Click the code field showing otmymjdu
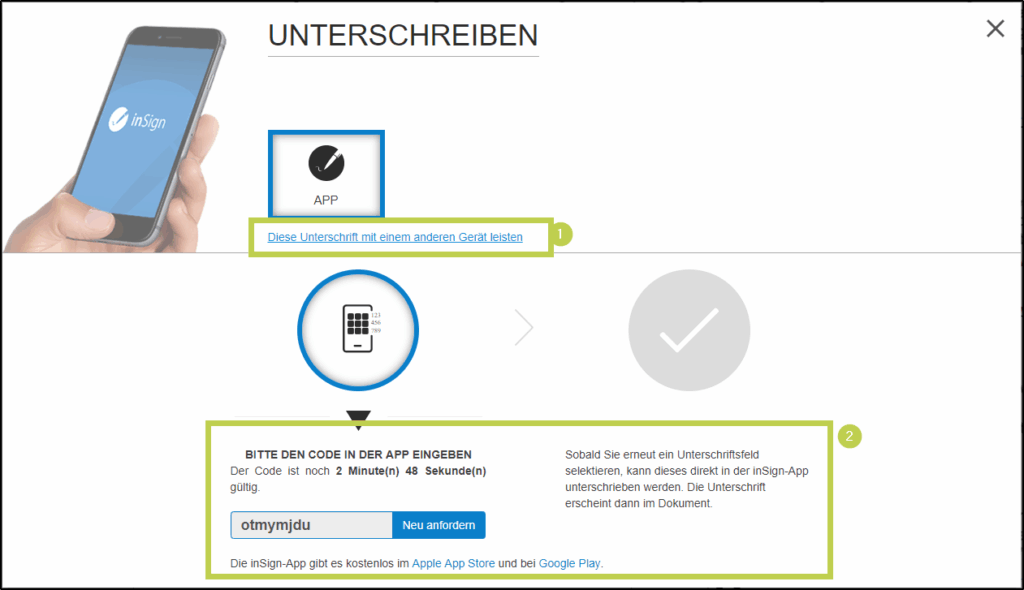This screenshot has width=1024, height=590. (x=311, y=525)
